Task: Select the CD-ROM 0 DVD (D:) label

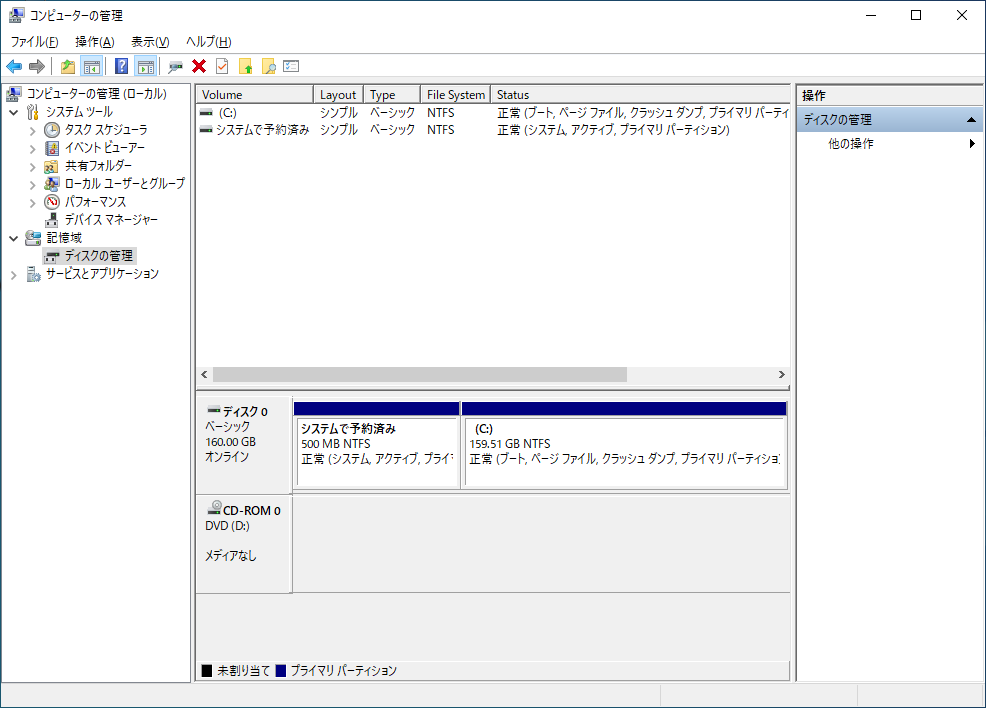Action: coord(244,543)
